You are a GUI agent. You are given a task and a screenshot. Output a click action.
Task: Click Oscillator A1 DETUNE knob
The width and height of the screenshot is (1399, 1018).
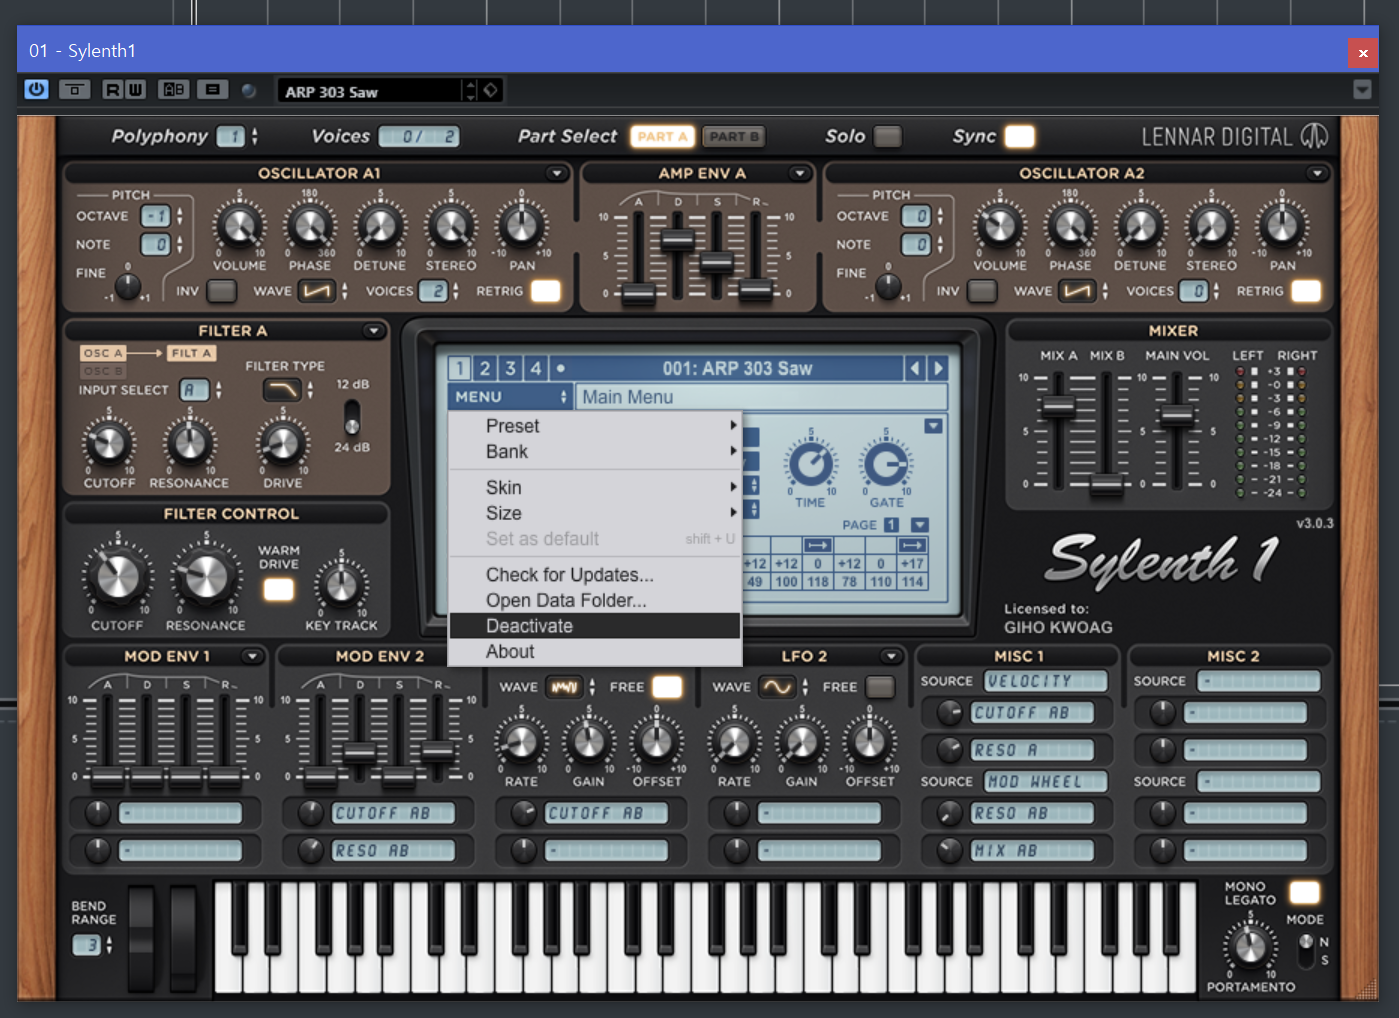point(380,227)
